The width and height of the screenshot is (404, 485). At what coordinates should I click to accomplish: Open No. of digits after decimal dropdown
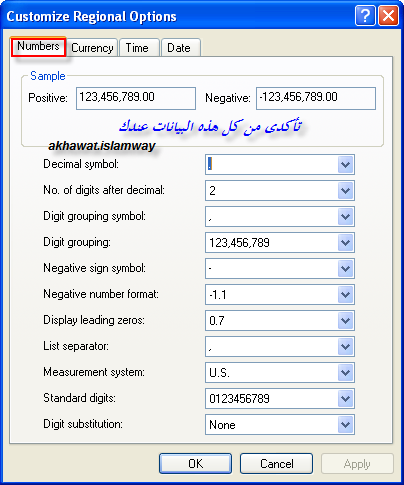click(x=345, y=190)
